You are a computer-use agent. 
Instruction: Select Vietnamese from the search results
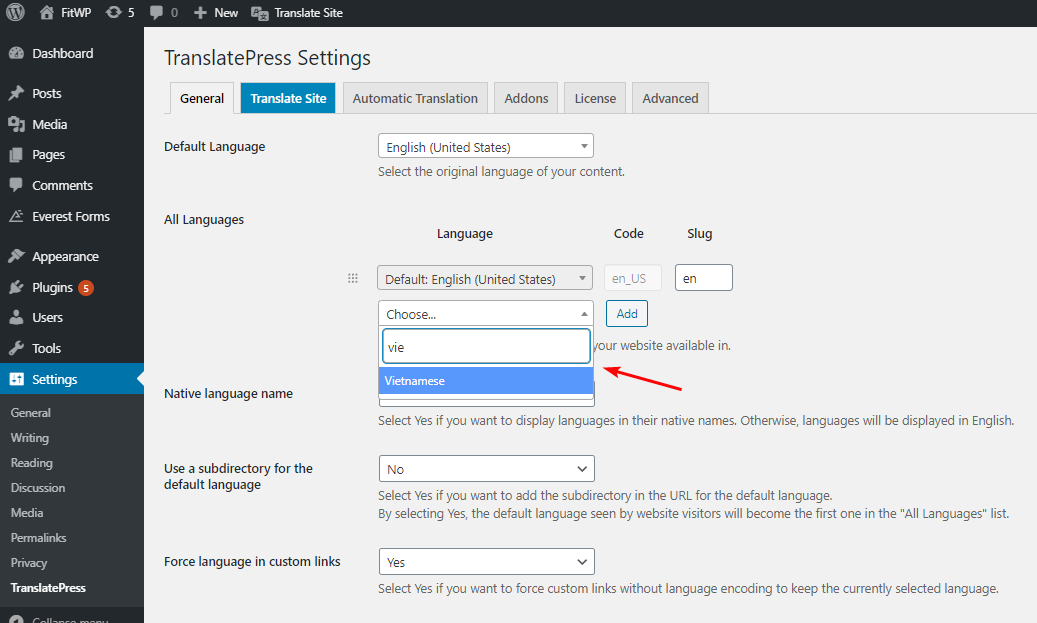click(x=485, y=381)
